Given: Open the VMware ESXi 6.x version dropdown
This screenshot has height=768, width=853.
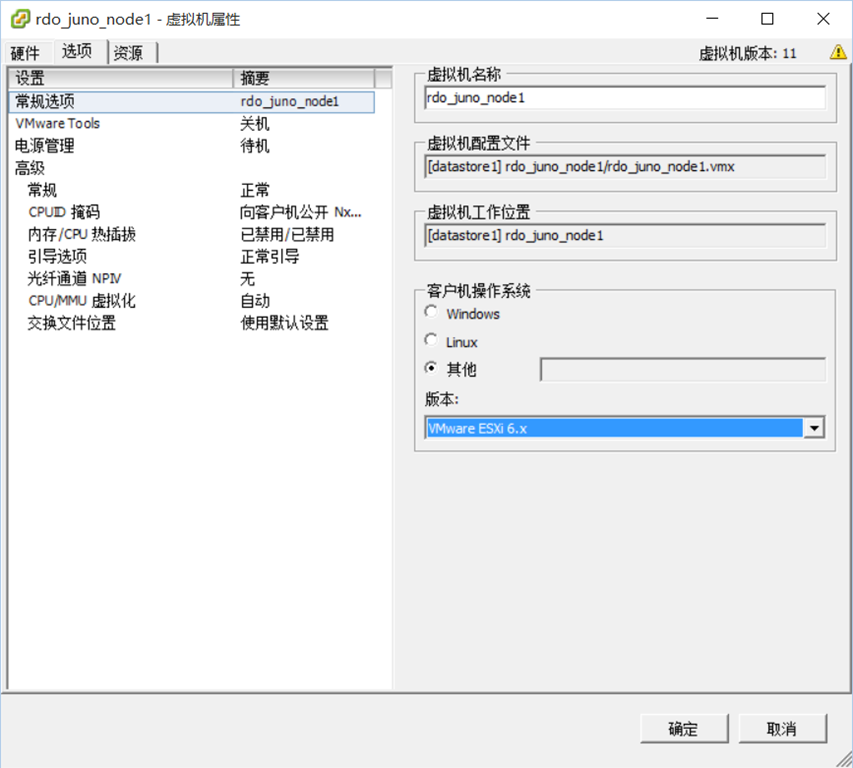Looking at the screenshot, I should click(x=814, y=428).
